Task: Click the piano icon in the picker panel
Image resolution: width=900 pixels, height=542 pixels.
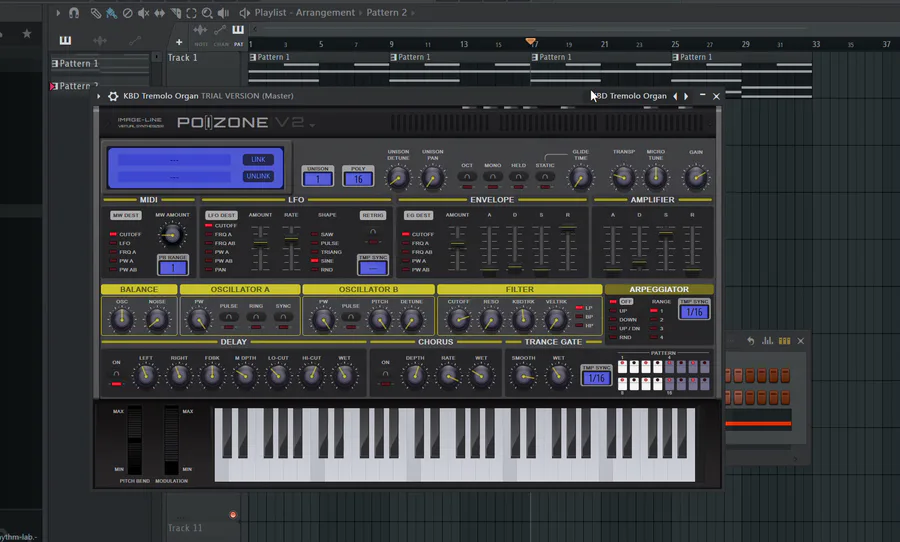Action: pyautogui.click(x=65, y=40)
